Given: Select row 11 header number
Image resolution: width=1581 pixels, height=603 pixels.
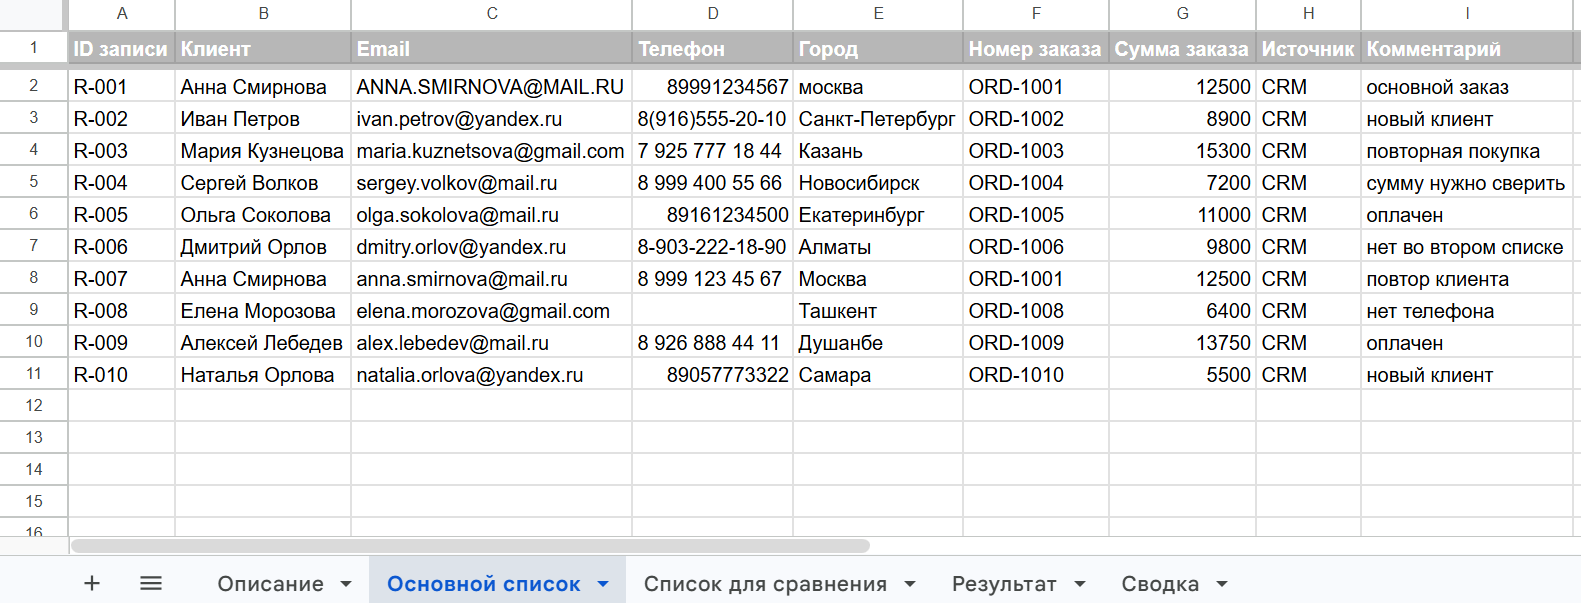Looking at the screenshot, I should tap(34, 374).
